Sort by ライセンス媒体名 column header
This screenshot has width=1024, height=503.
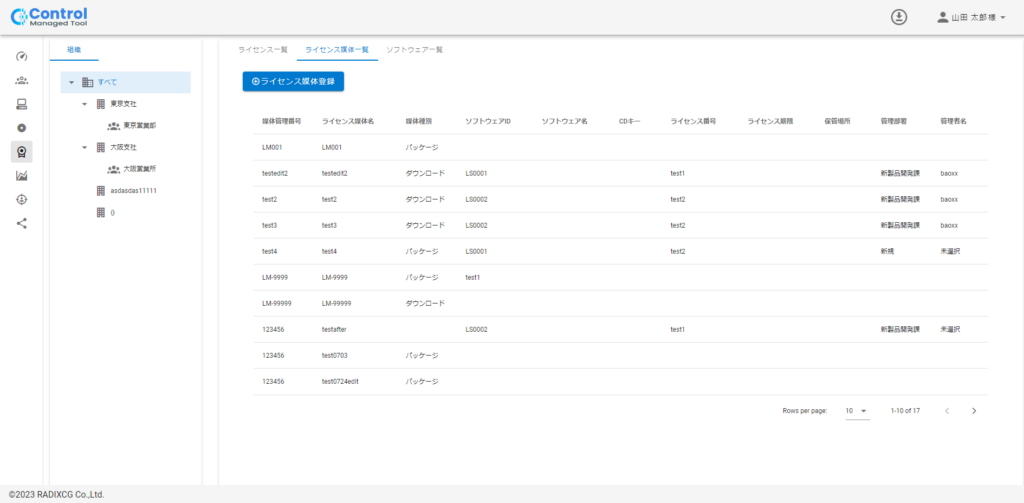(x=348, y=122)
